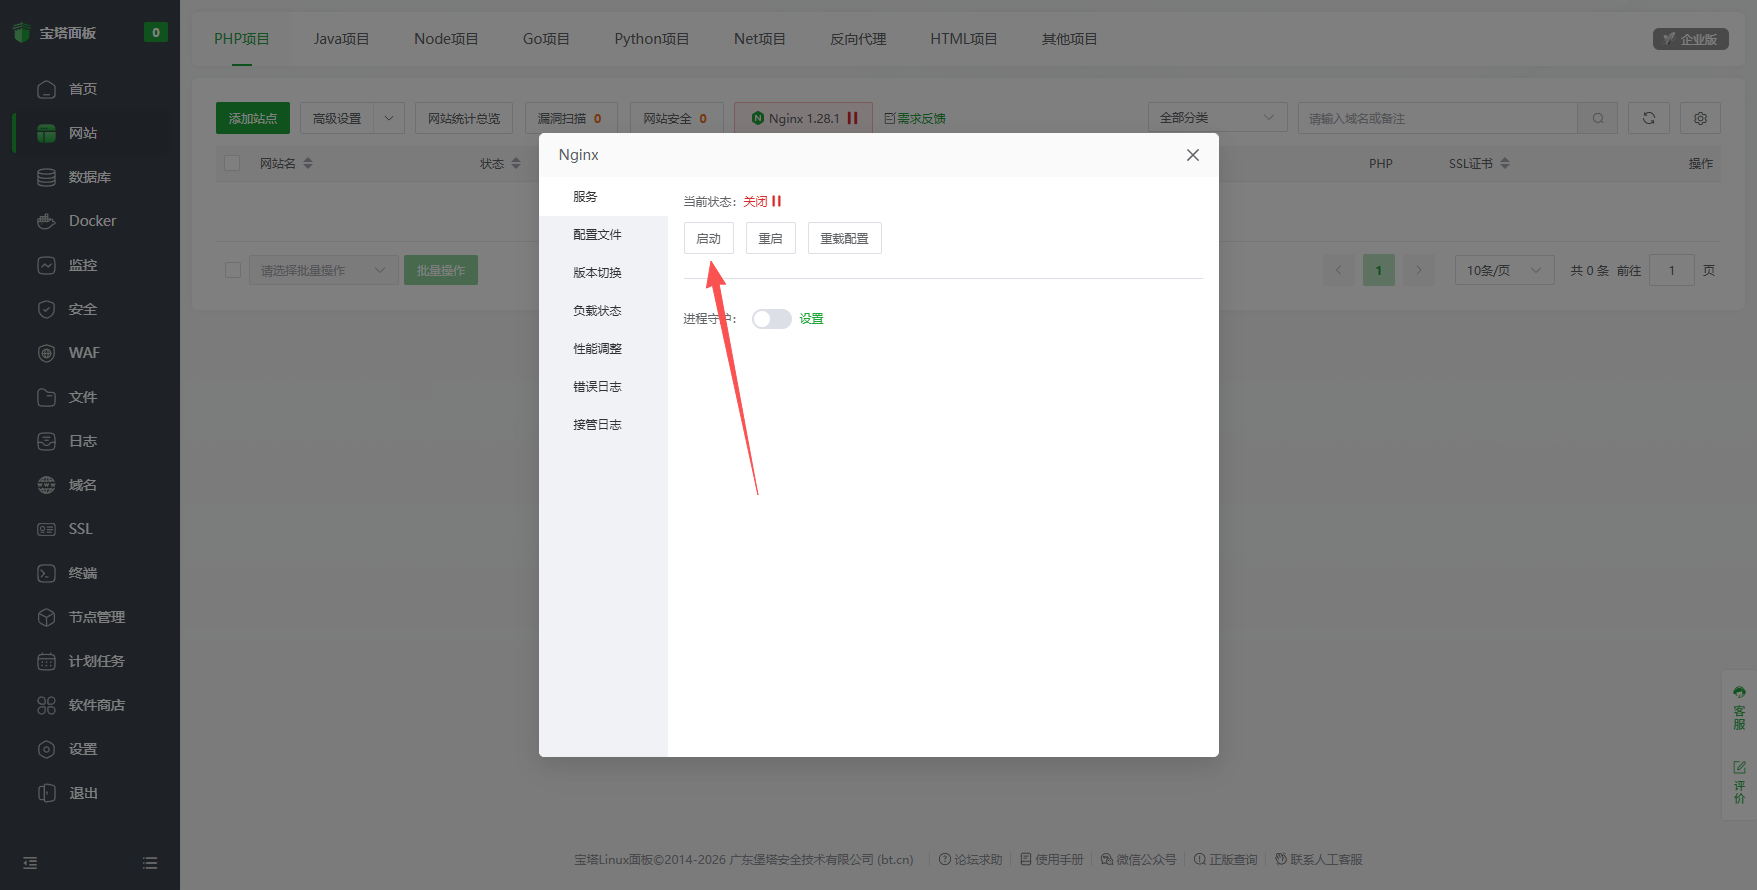The width and height of the screenshot is (1757, 890).
Task: Switch to the 反向代理 tab
Action: (858, 39)
